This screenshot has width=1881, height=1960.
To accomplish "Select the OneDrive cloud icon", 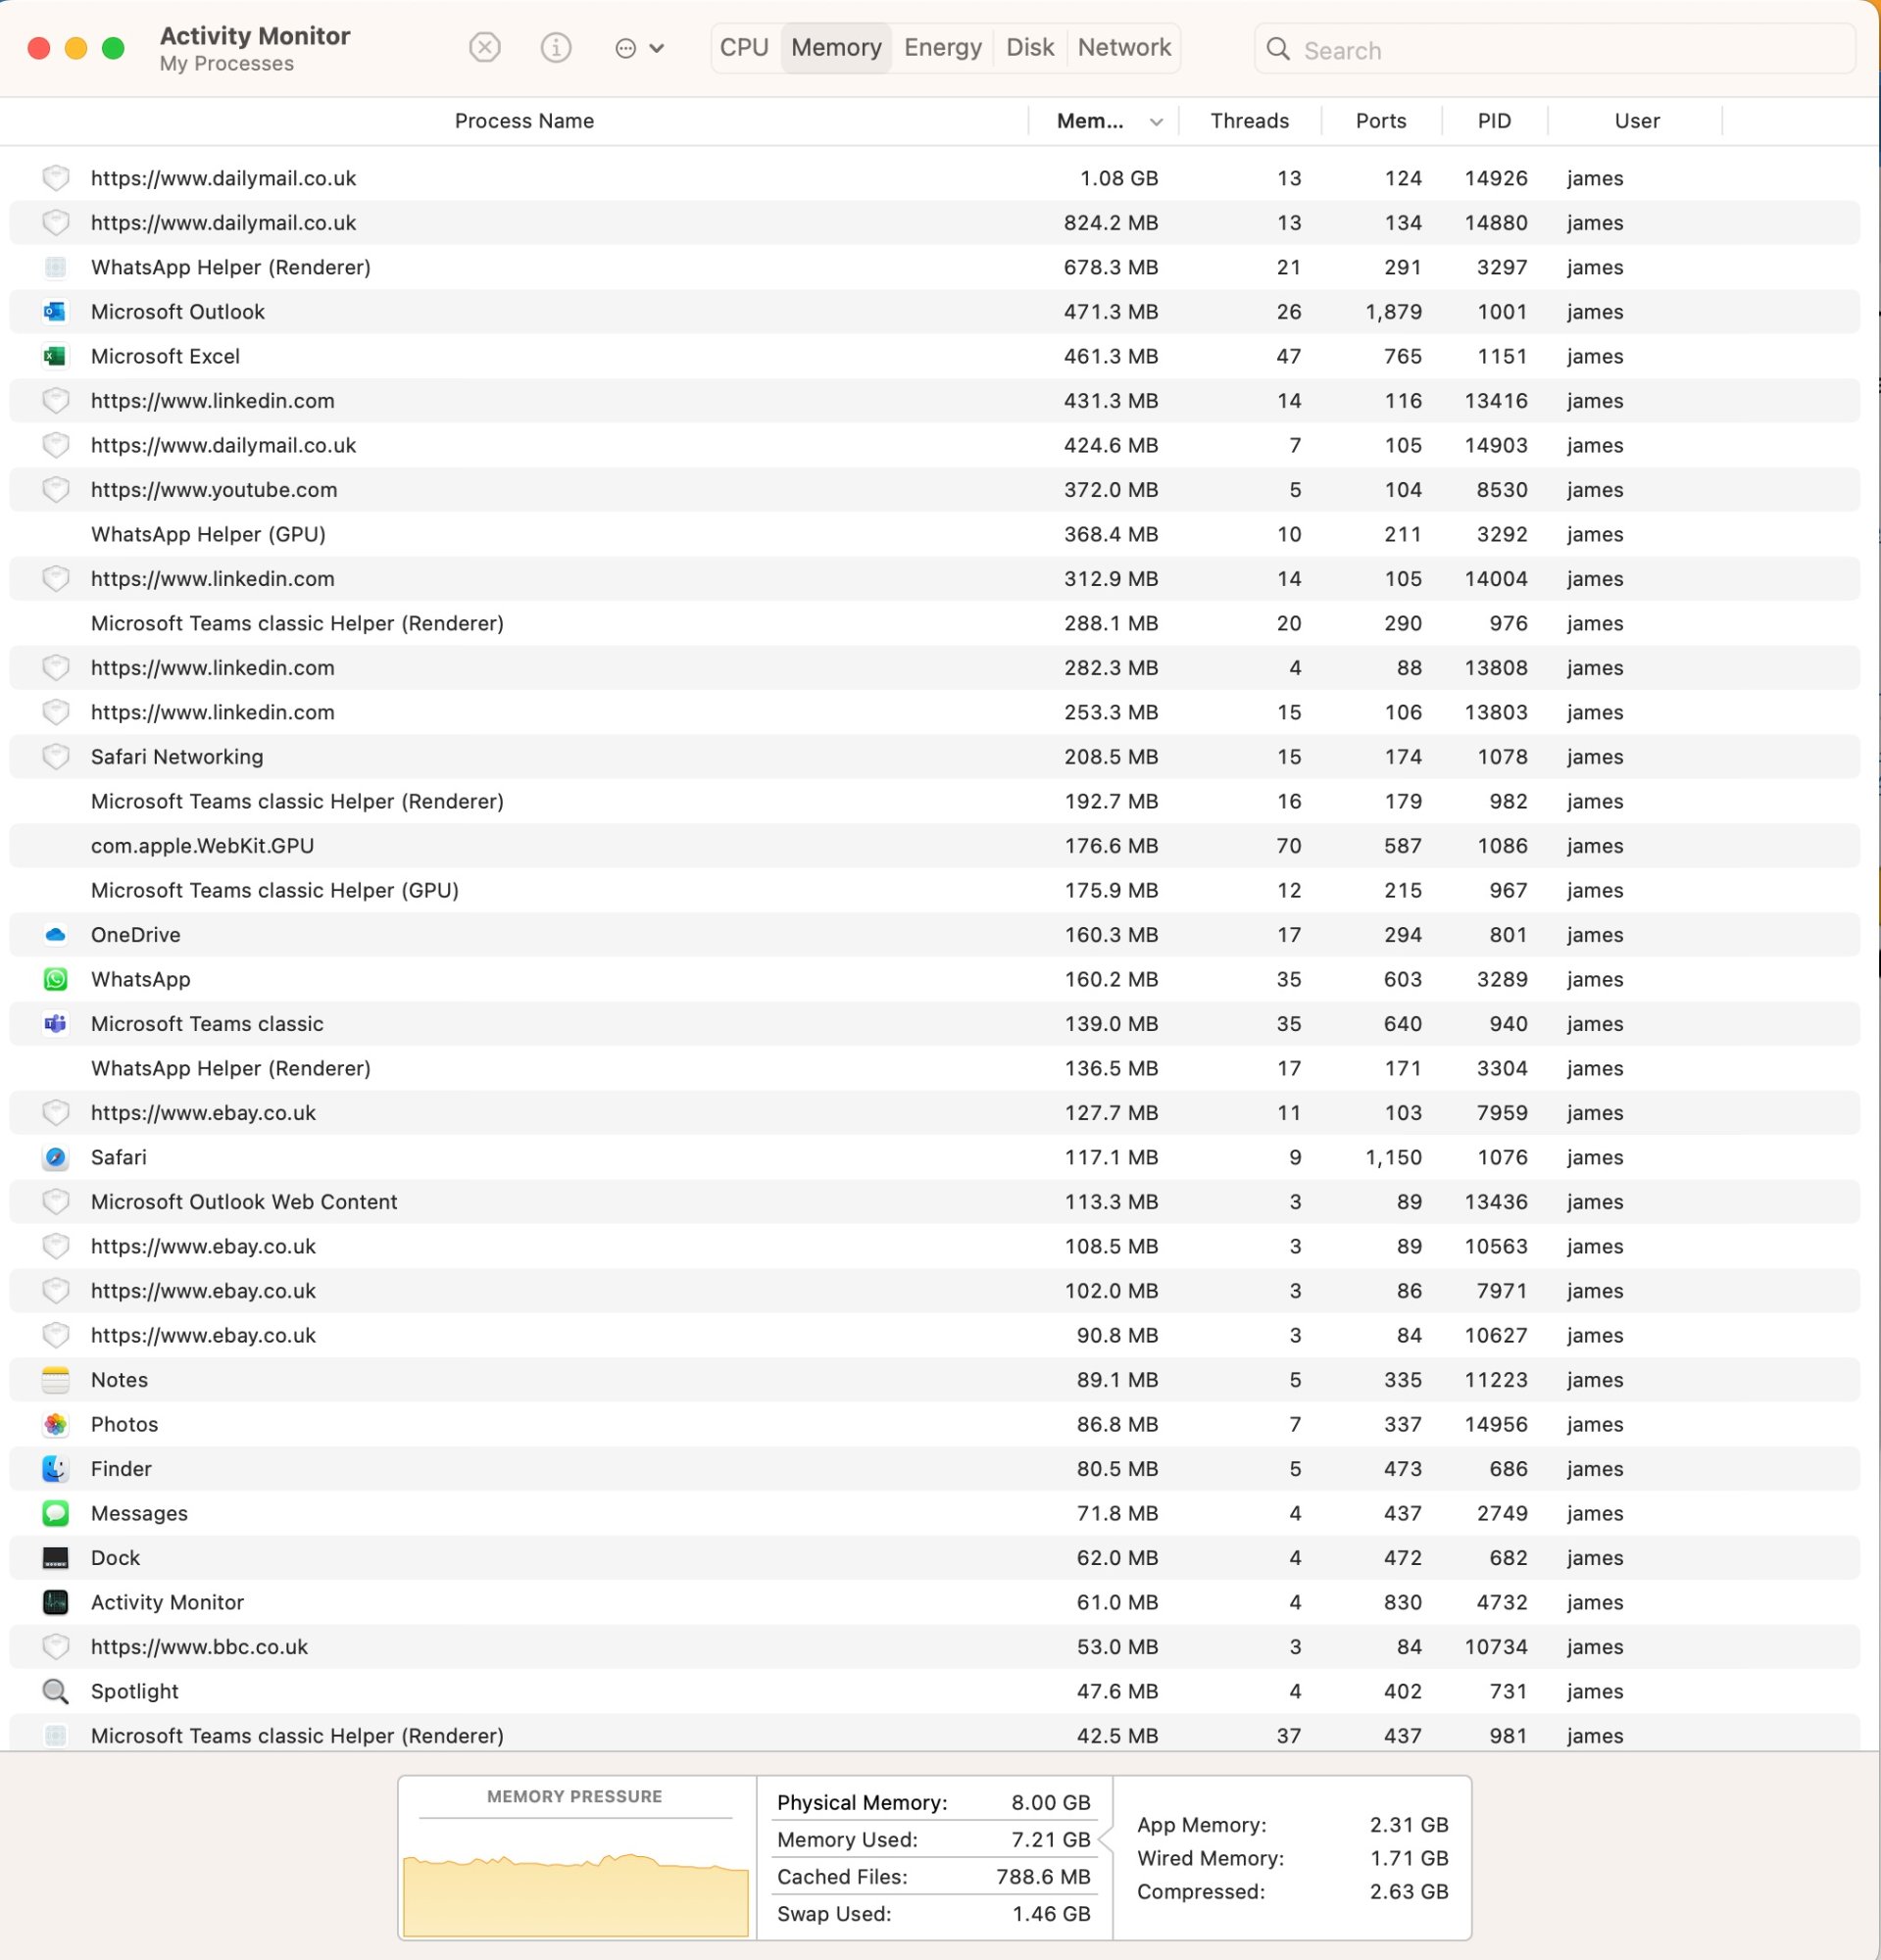I will tap(55, 935).
